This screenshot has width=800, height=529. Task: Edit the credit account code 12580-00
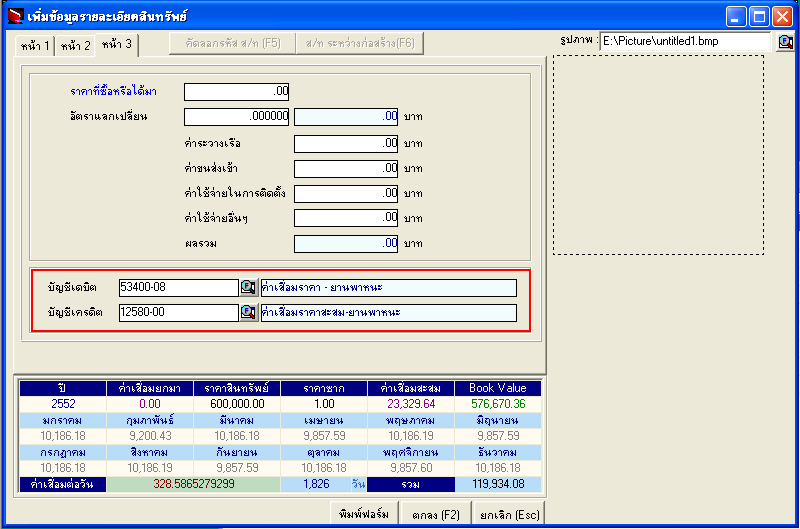point(177,313)
